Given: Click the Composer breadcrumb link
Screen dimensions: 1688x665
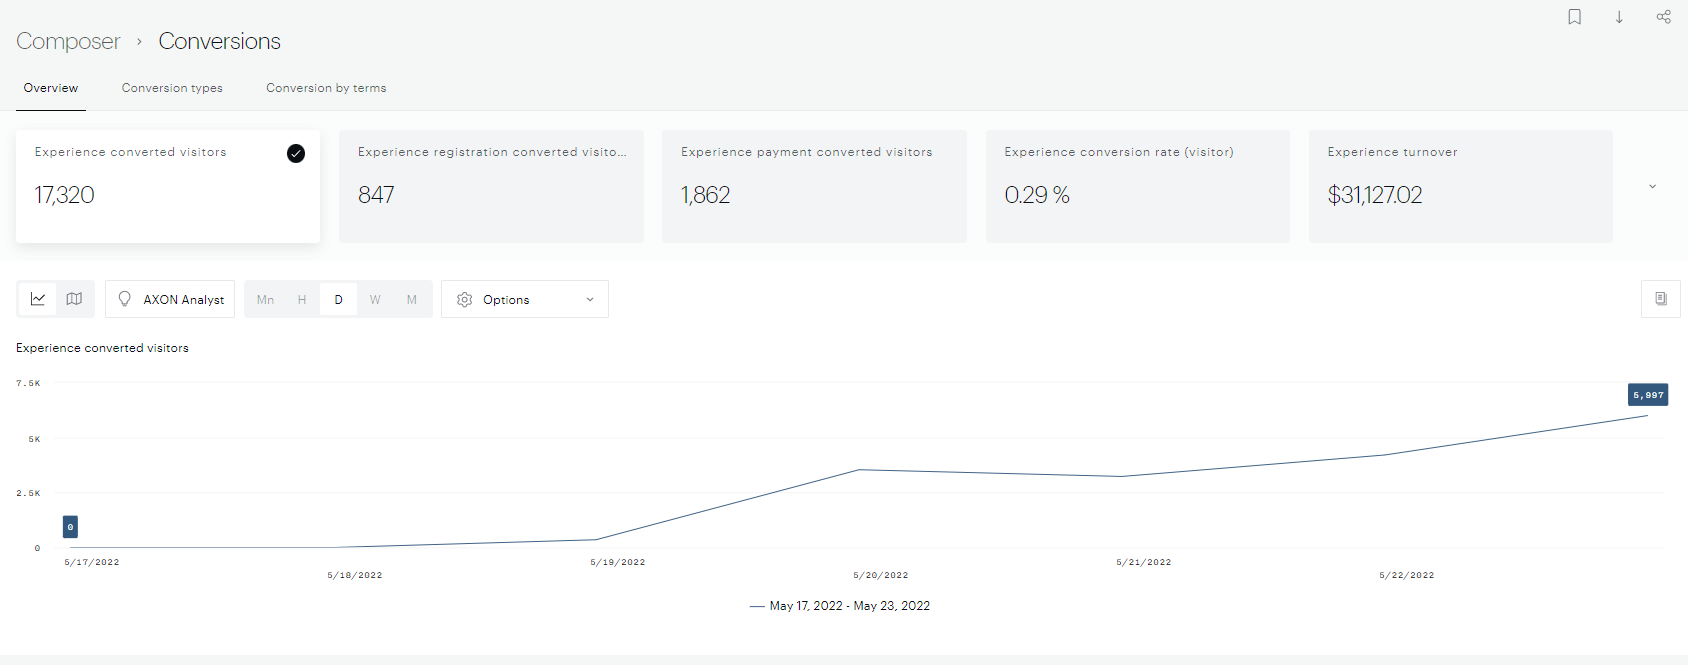Looking at the screenshot, I should coord(68,41).
